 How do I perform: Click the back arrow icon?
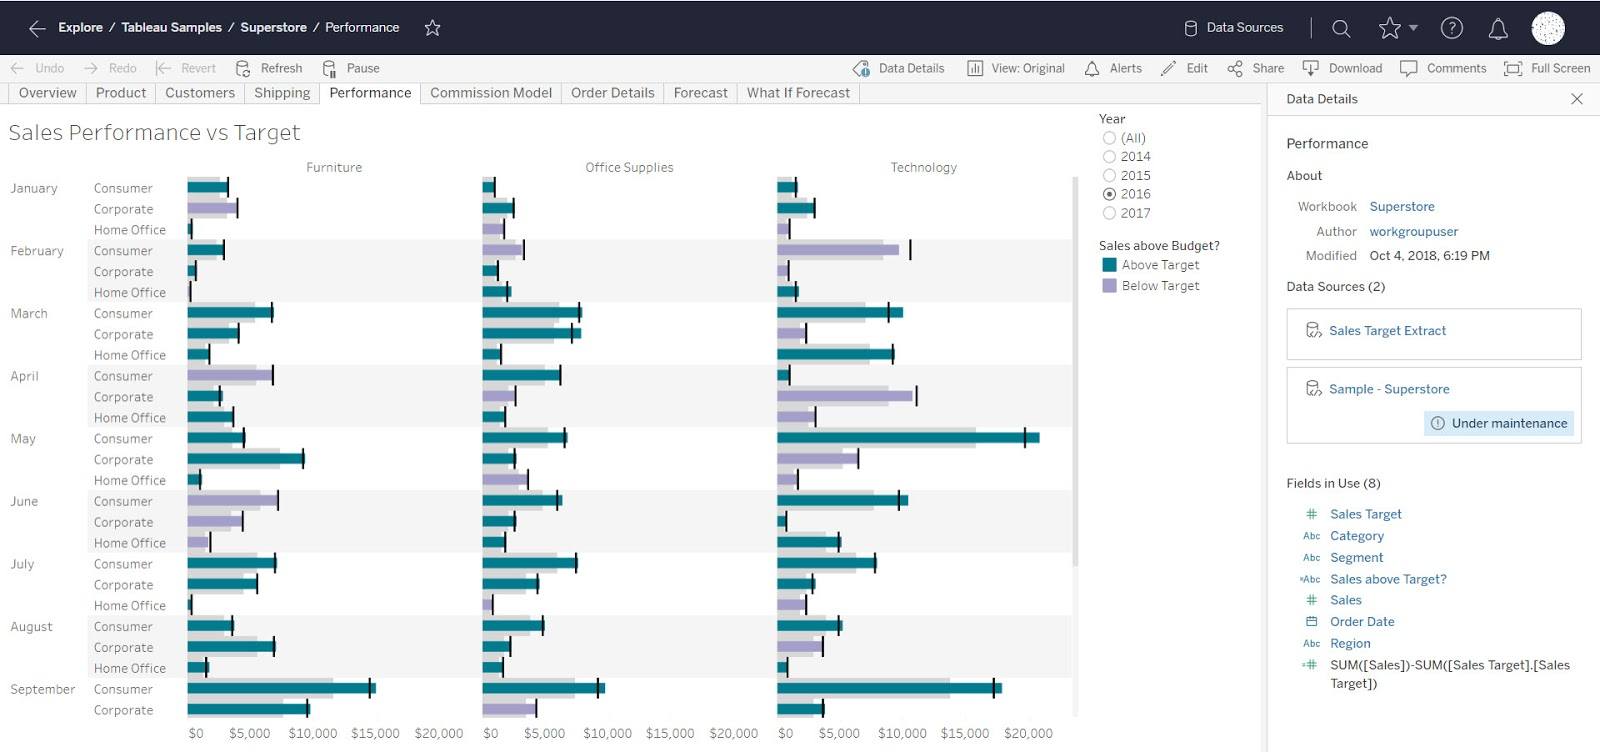[x=37, y=28]
